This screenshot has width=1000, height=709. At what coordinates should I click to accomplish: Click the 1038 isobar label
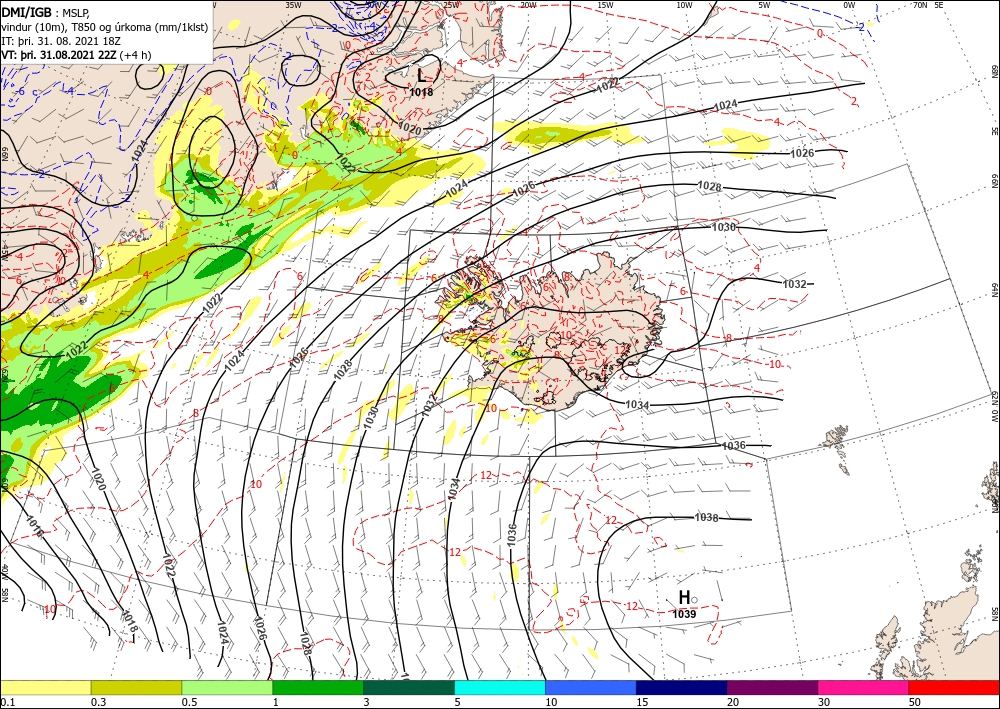point(707,518)
